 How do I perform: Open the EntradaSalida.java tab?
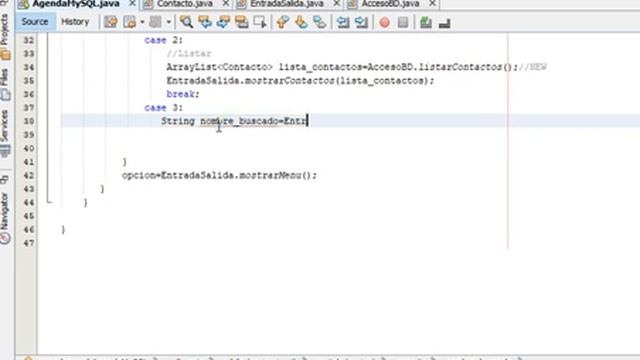tap(287, 4)
